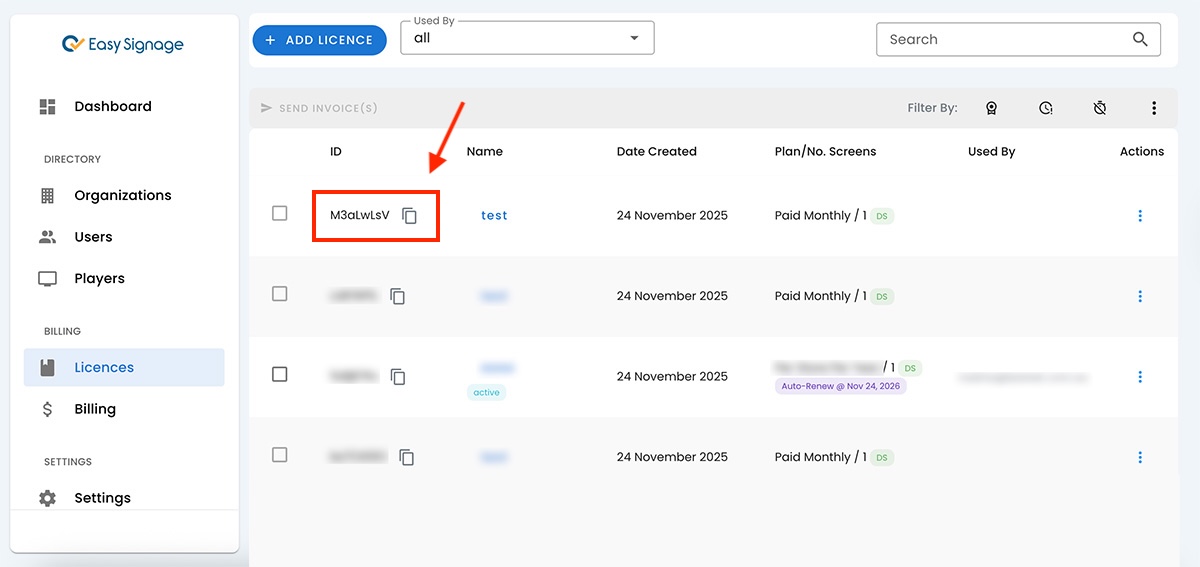Tick the checkbox of the active licence row

280,374
